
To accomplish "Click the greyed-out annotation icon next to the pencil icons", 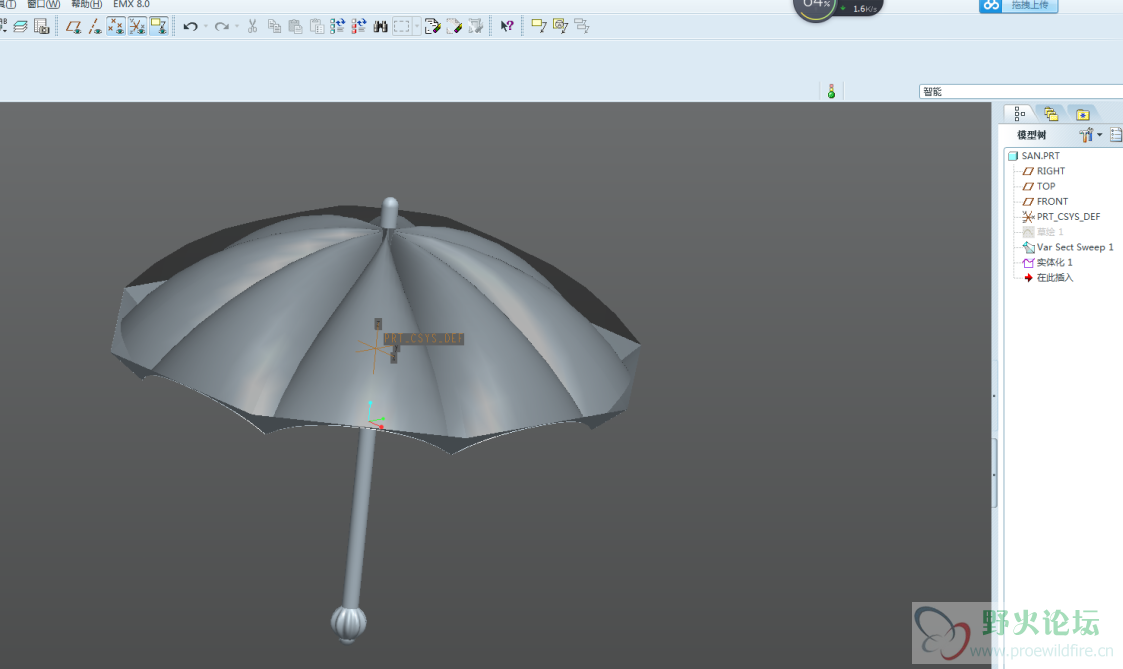I will pos(476,27).
